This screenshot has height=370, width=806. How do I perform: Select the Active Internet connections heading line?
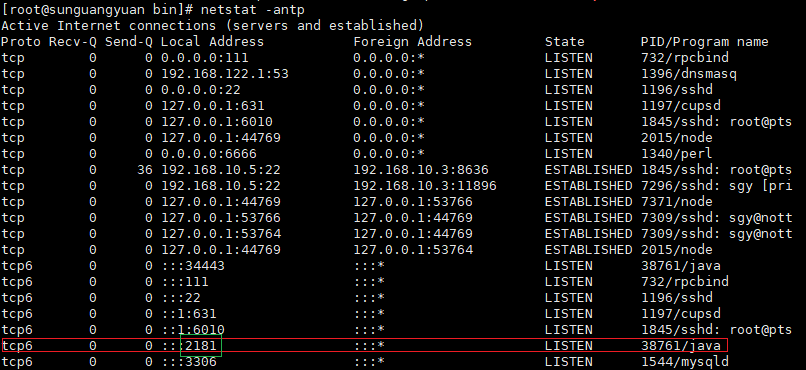pyautogui.click(x=212, y=25)
